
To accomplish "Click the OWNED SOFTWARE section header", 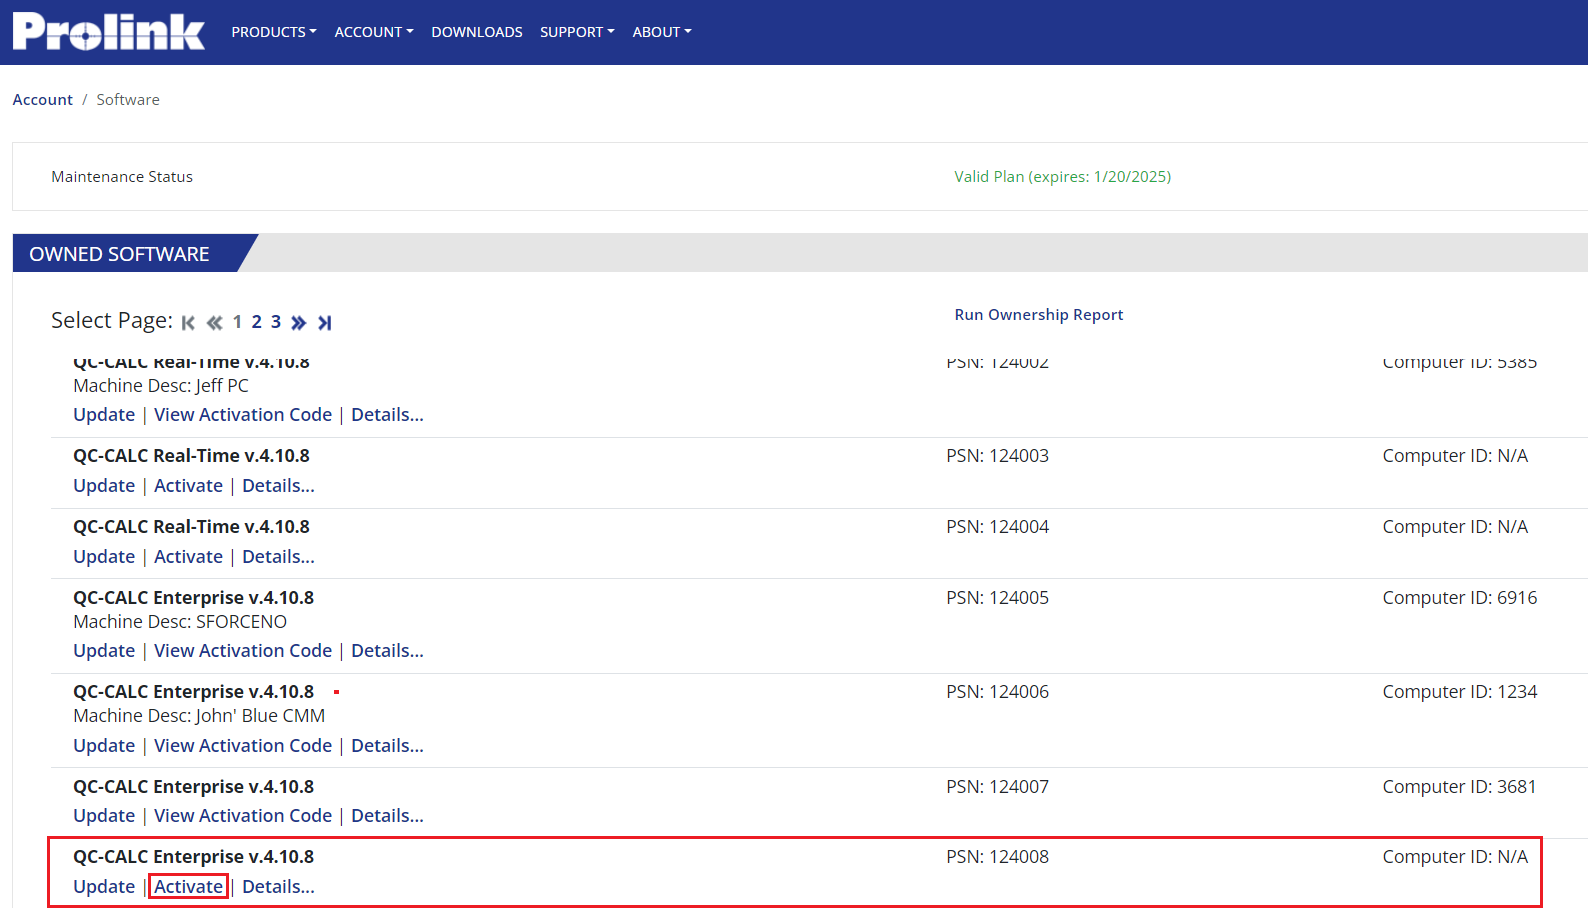I will click(x=119, y=254).
